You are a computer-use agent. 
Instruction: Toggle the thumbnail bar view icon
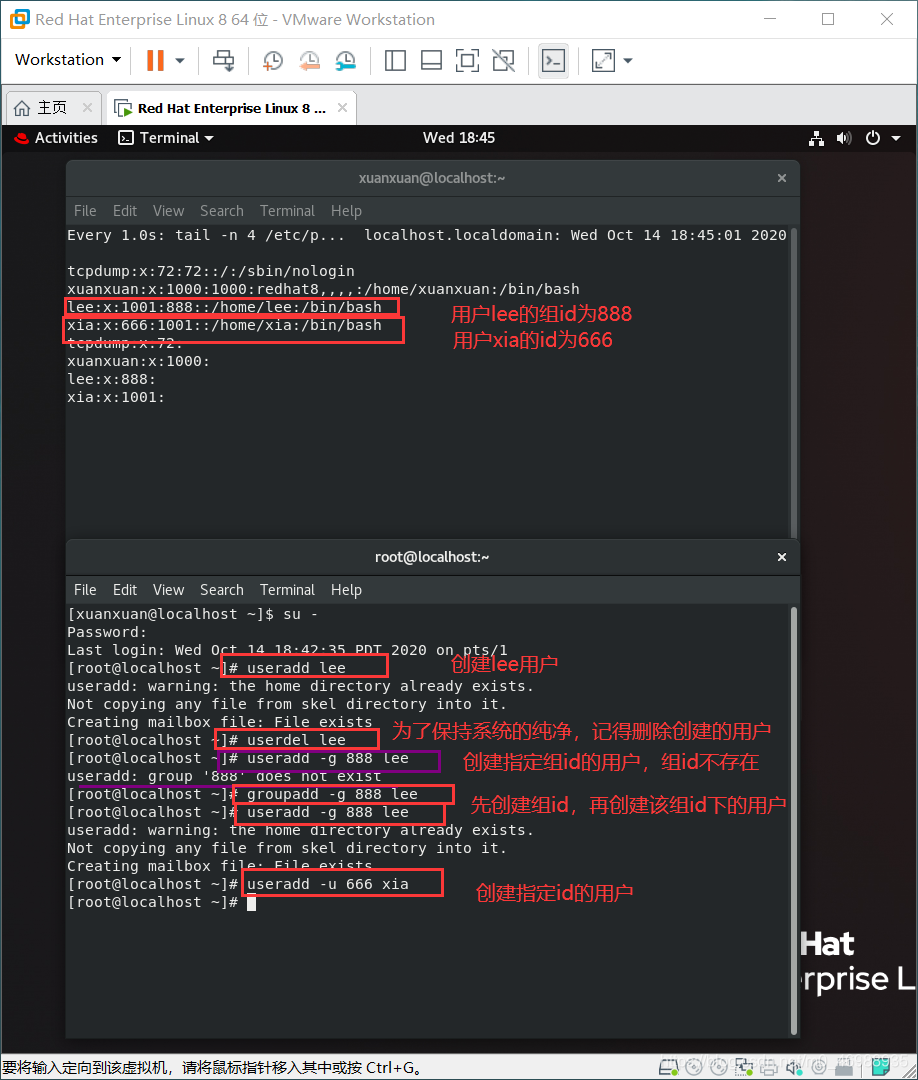pos(431,61)
